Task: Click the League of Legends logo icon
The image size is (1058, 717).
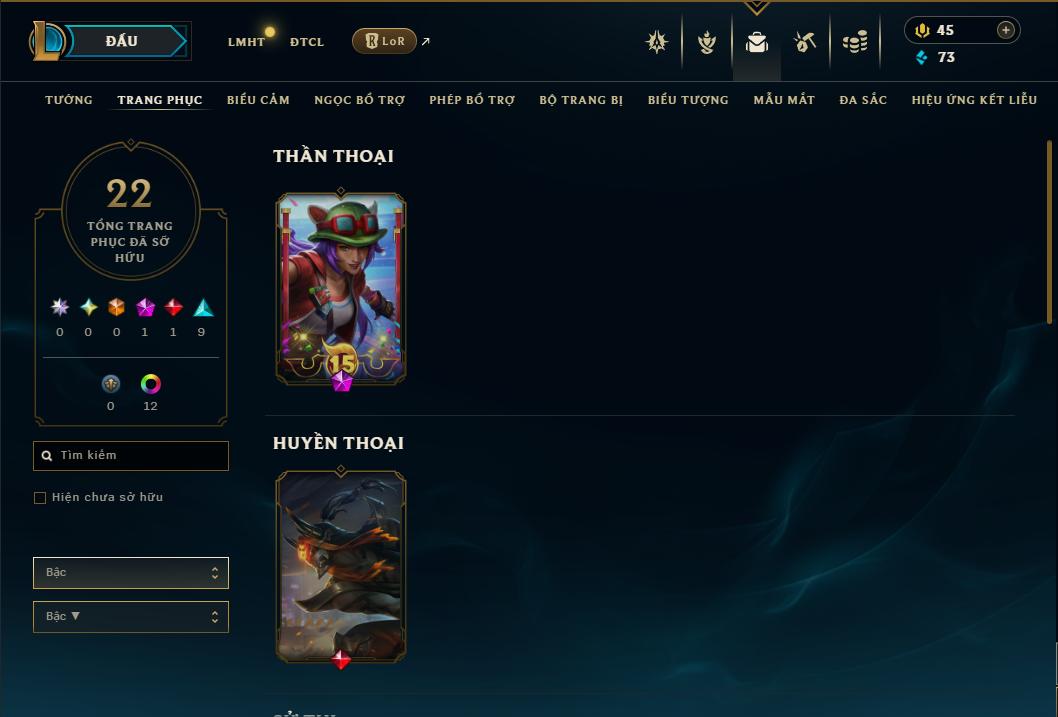Action: coord(46,40)
